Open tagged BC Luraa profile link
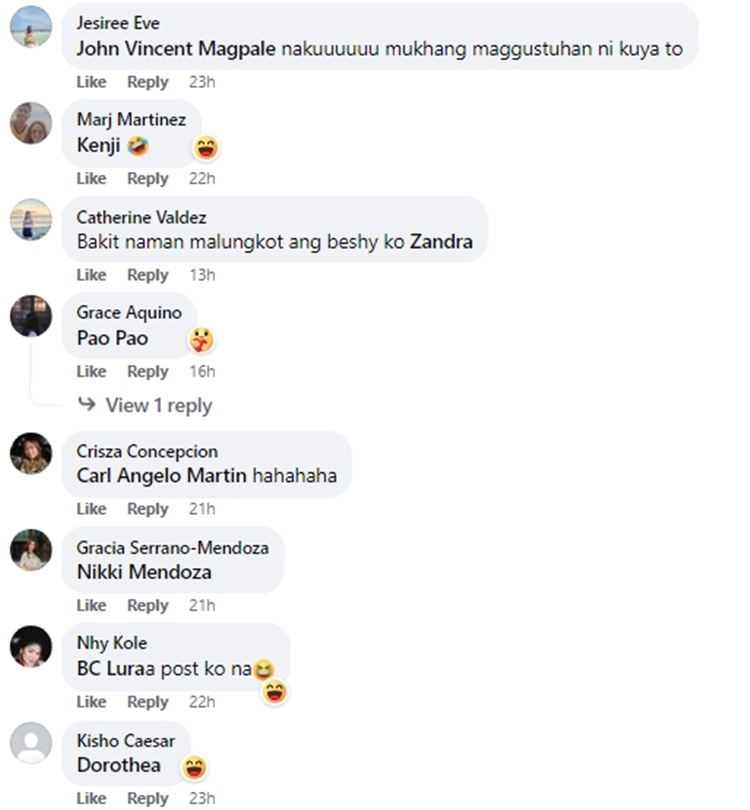750x810 pixels. (x=117, y=669)
